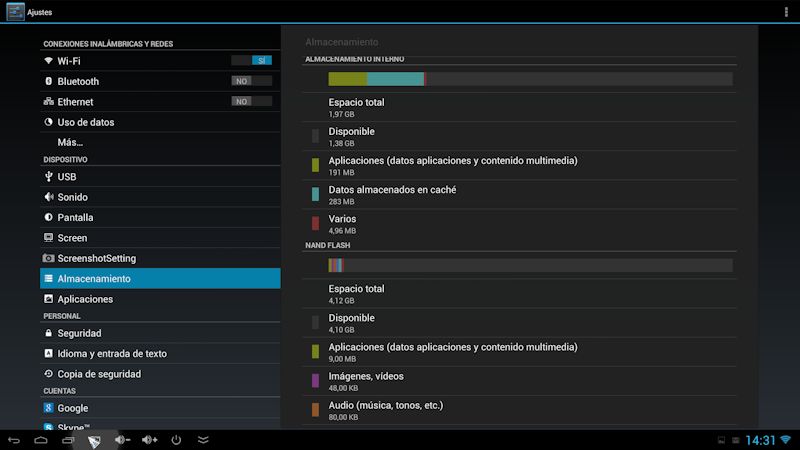The image size is (800, 450).
Task: Click the orange Audio color swatch
Action: 315,409
